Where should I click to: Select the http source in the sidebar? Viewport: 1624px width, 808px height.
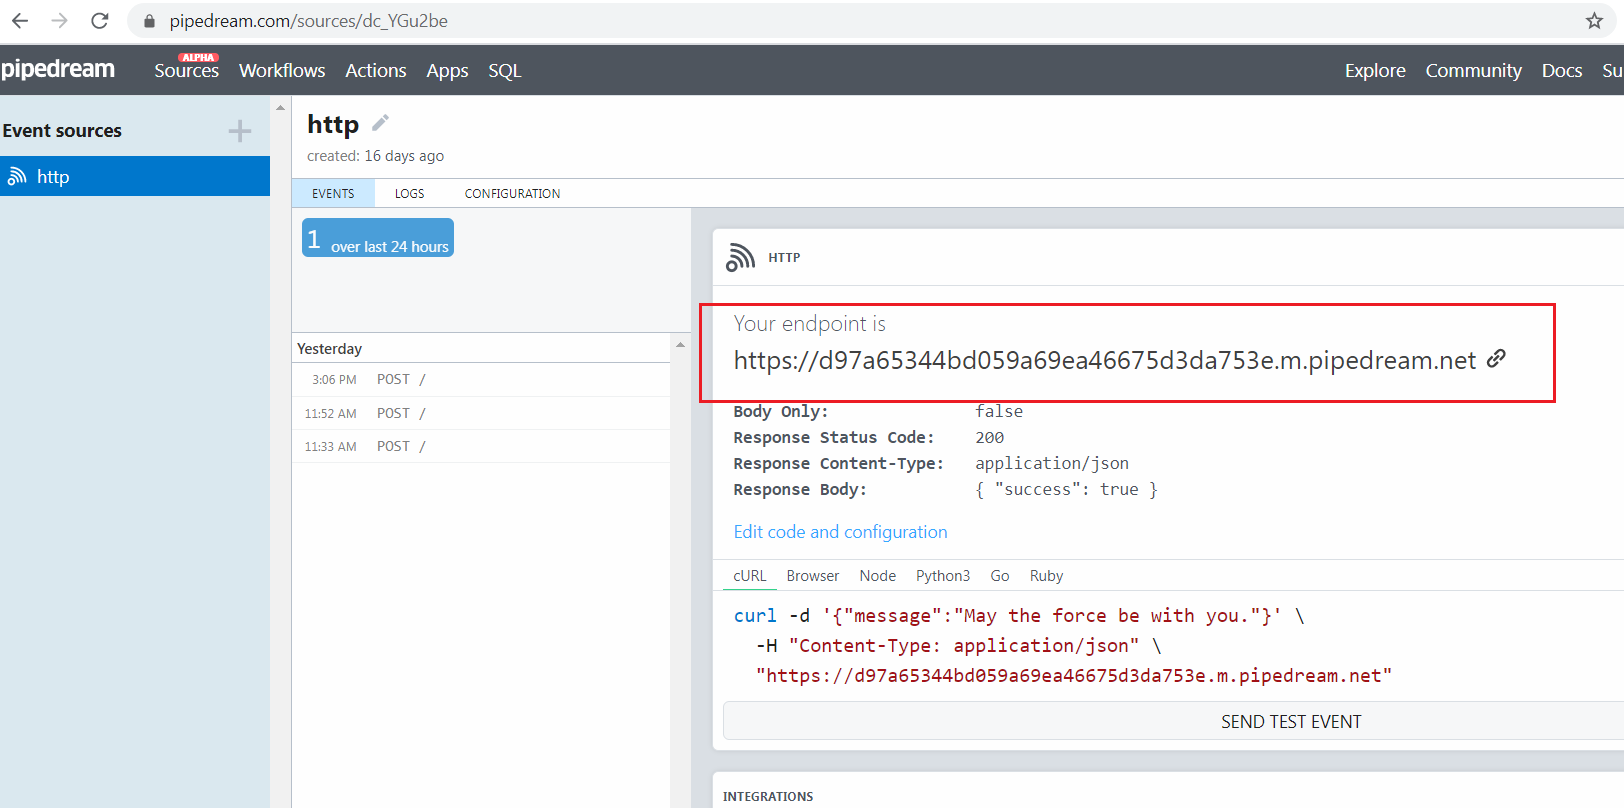[135, 176]
